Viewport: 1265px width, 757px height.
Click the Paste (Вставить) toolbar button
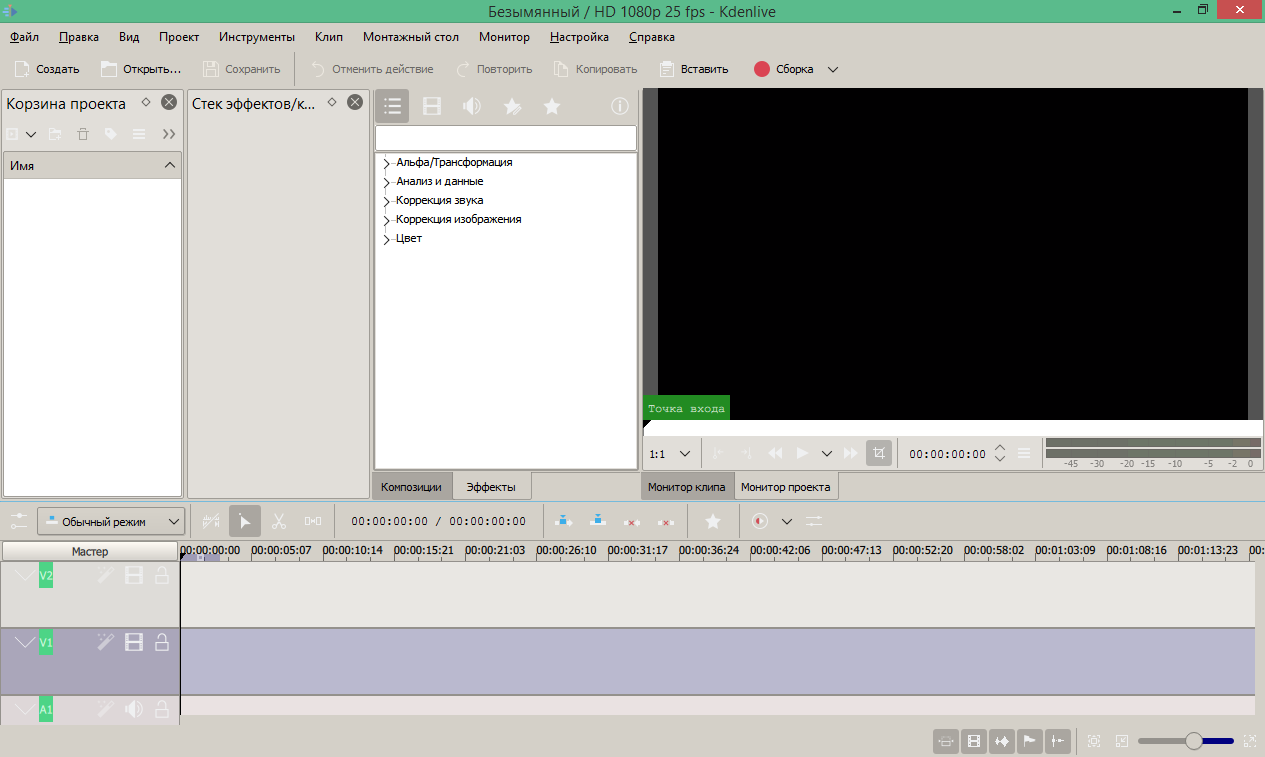(x=694, y=69)
